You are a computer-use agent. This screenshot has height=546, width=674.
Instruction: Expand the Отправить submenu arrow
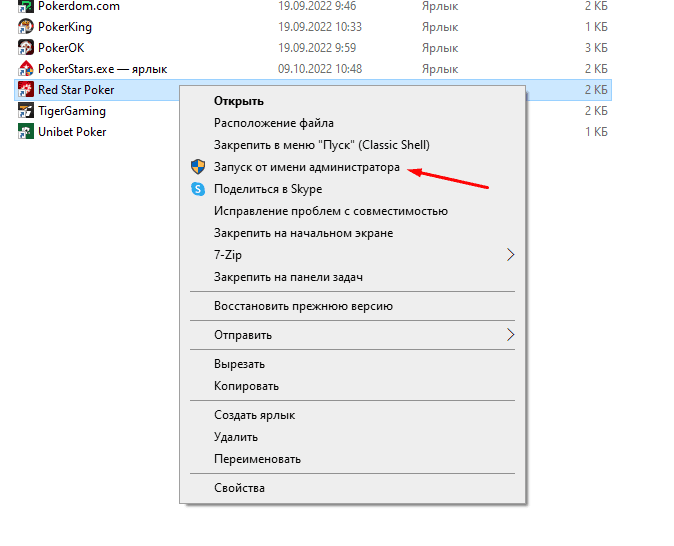point(510,335)
